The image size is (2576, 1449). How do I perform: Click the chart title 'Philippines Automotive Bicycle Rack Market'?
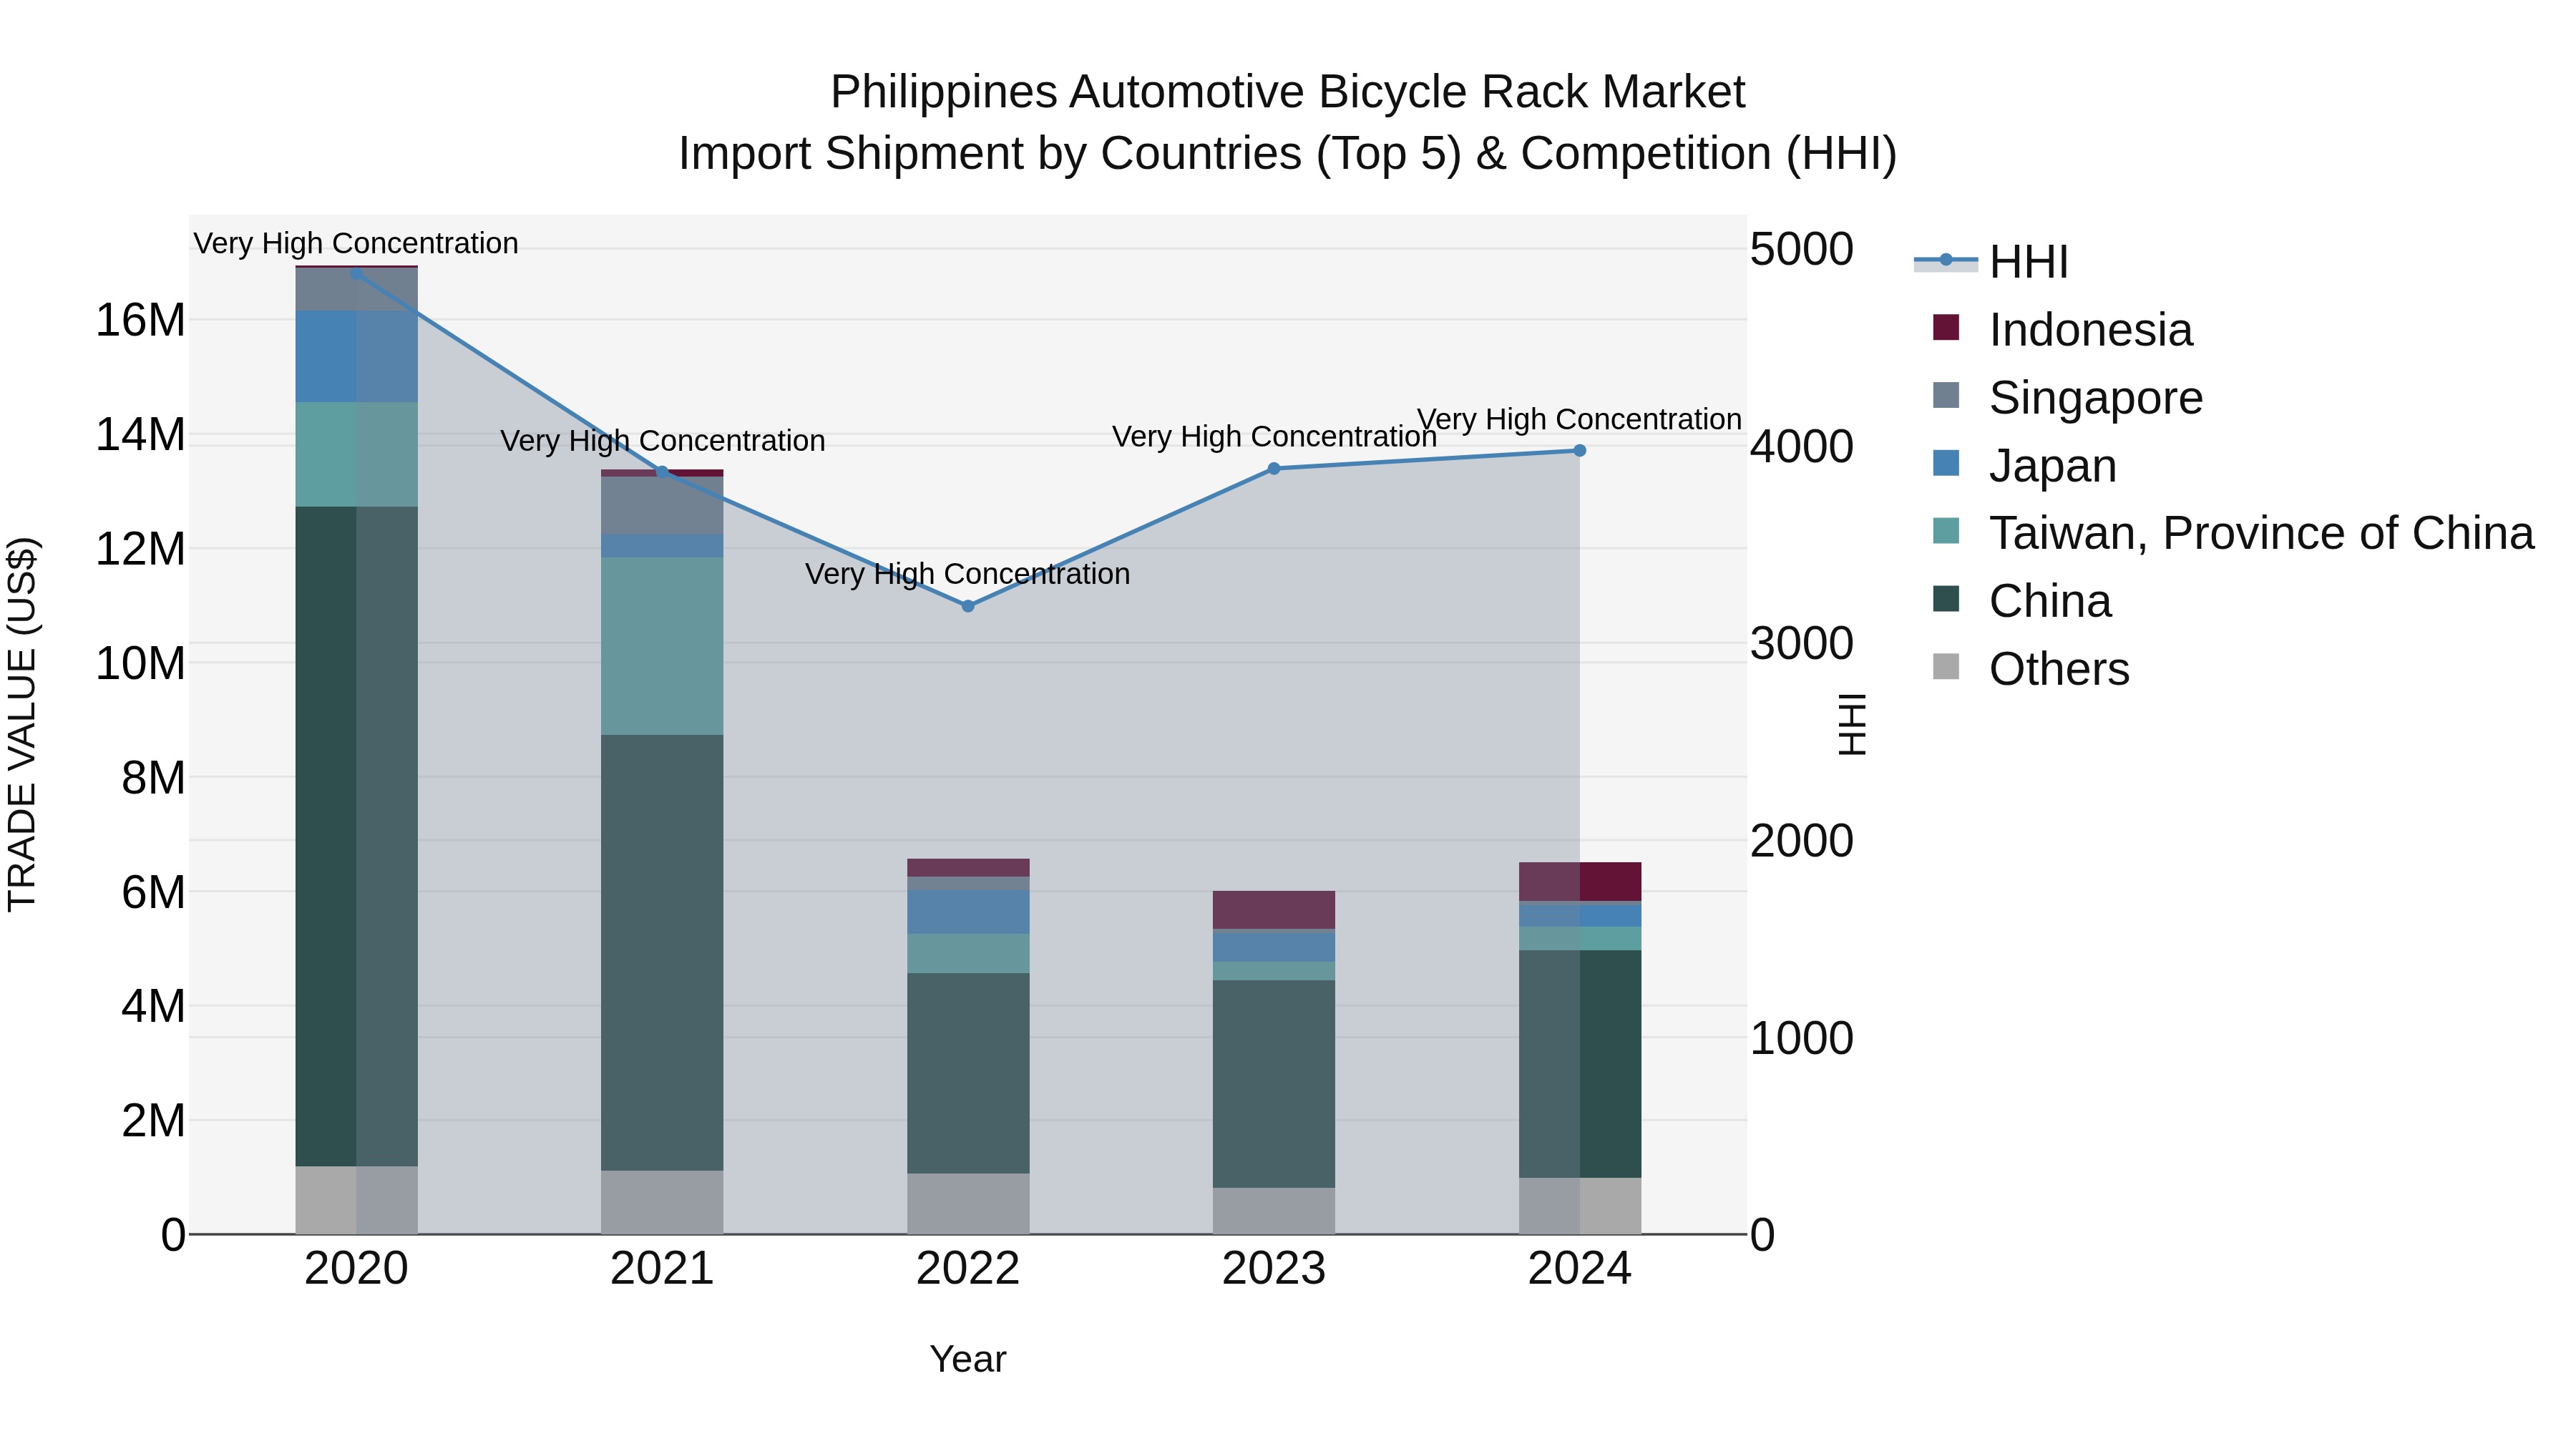pyautogui.click(x=1288, y=92)
